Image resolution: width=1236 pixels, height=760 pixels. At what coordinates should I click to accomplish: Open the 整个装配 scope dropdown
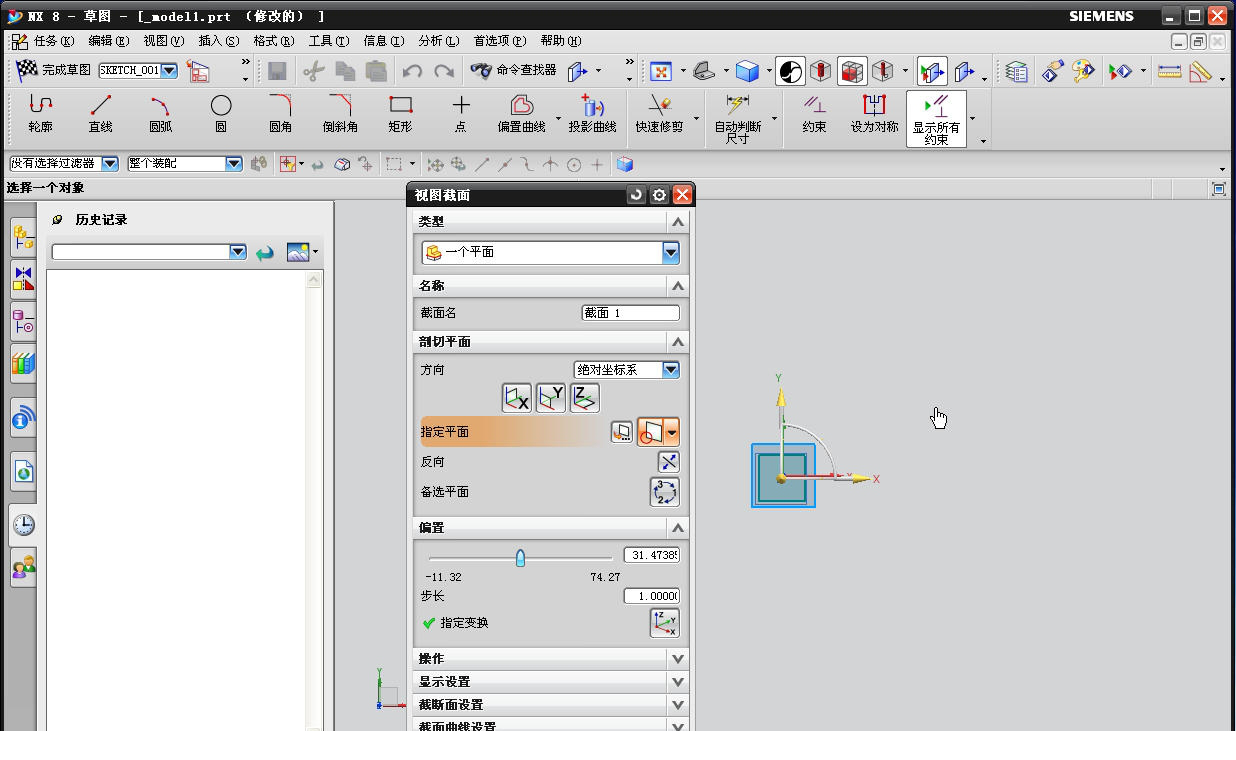(234, 164)
